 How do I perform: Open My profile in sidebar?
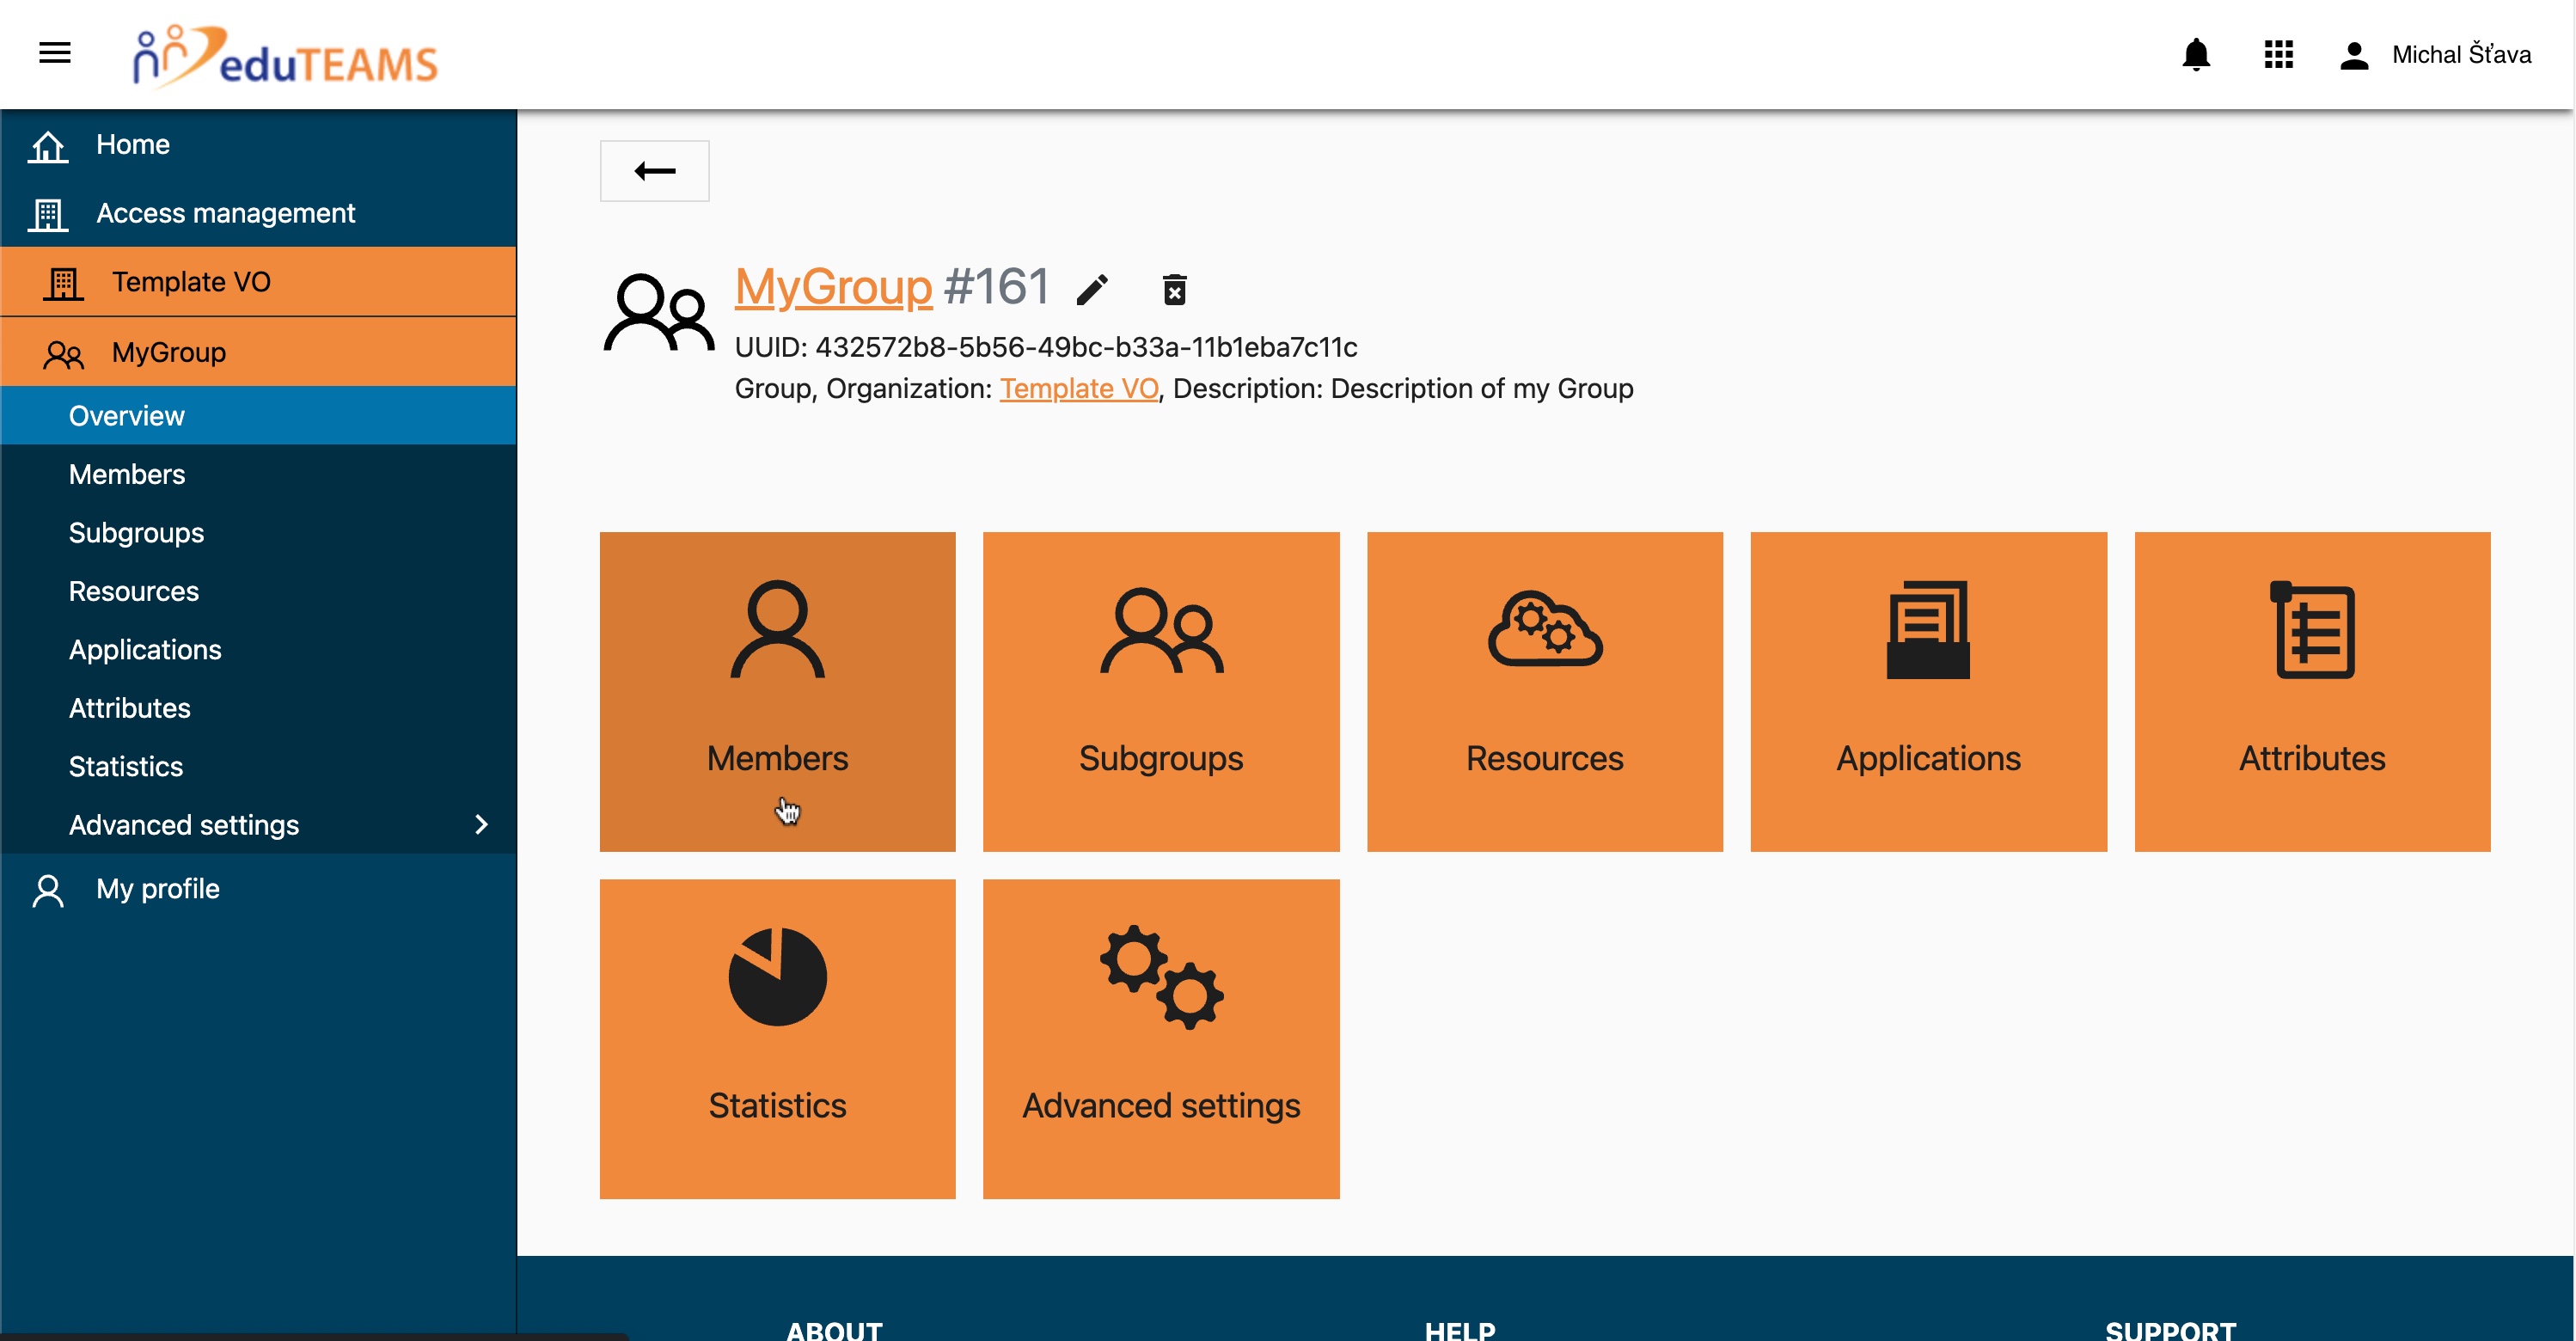click(258, 889)
